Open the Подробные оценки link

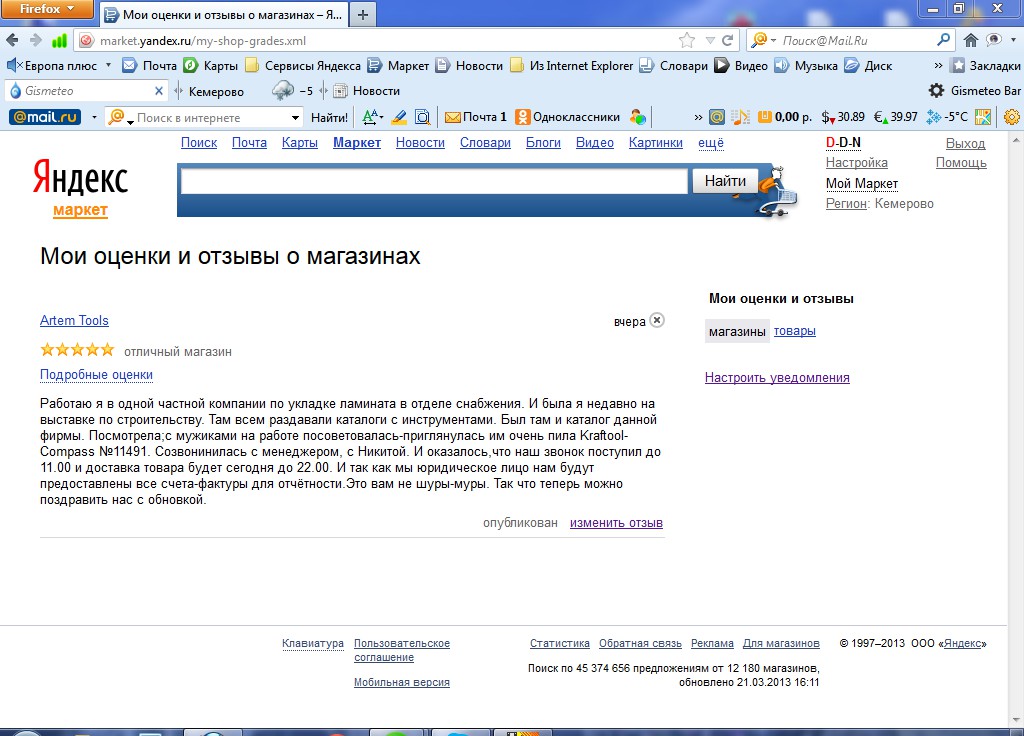tap(96, 375)
